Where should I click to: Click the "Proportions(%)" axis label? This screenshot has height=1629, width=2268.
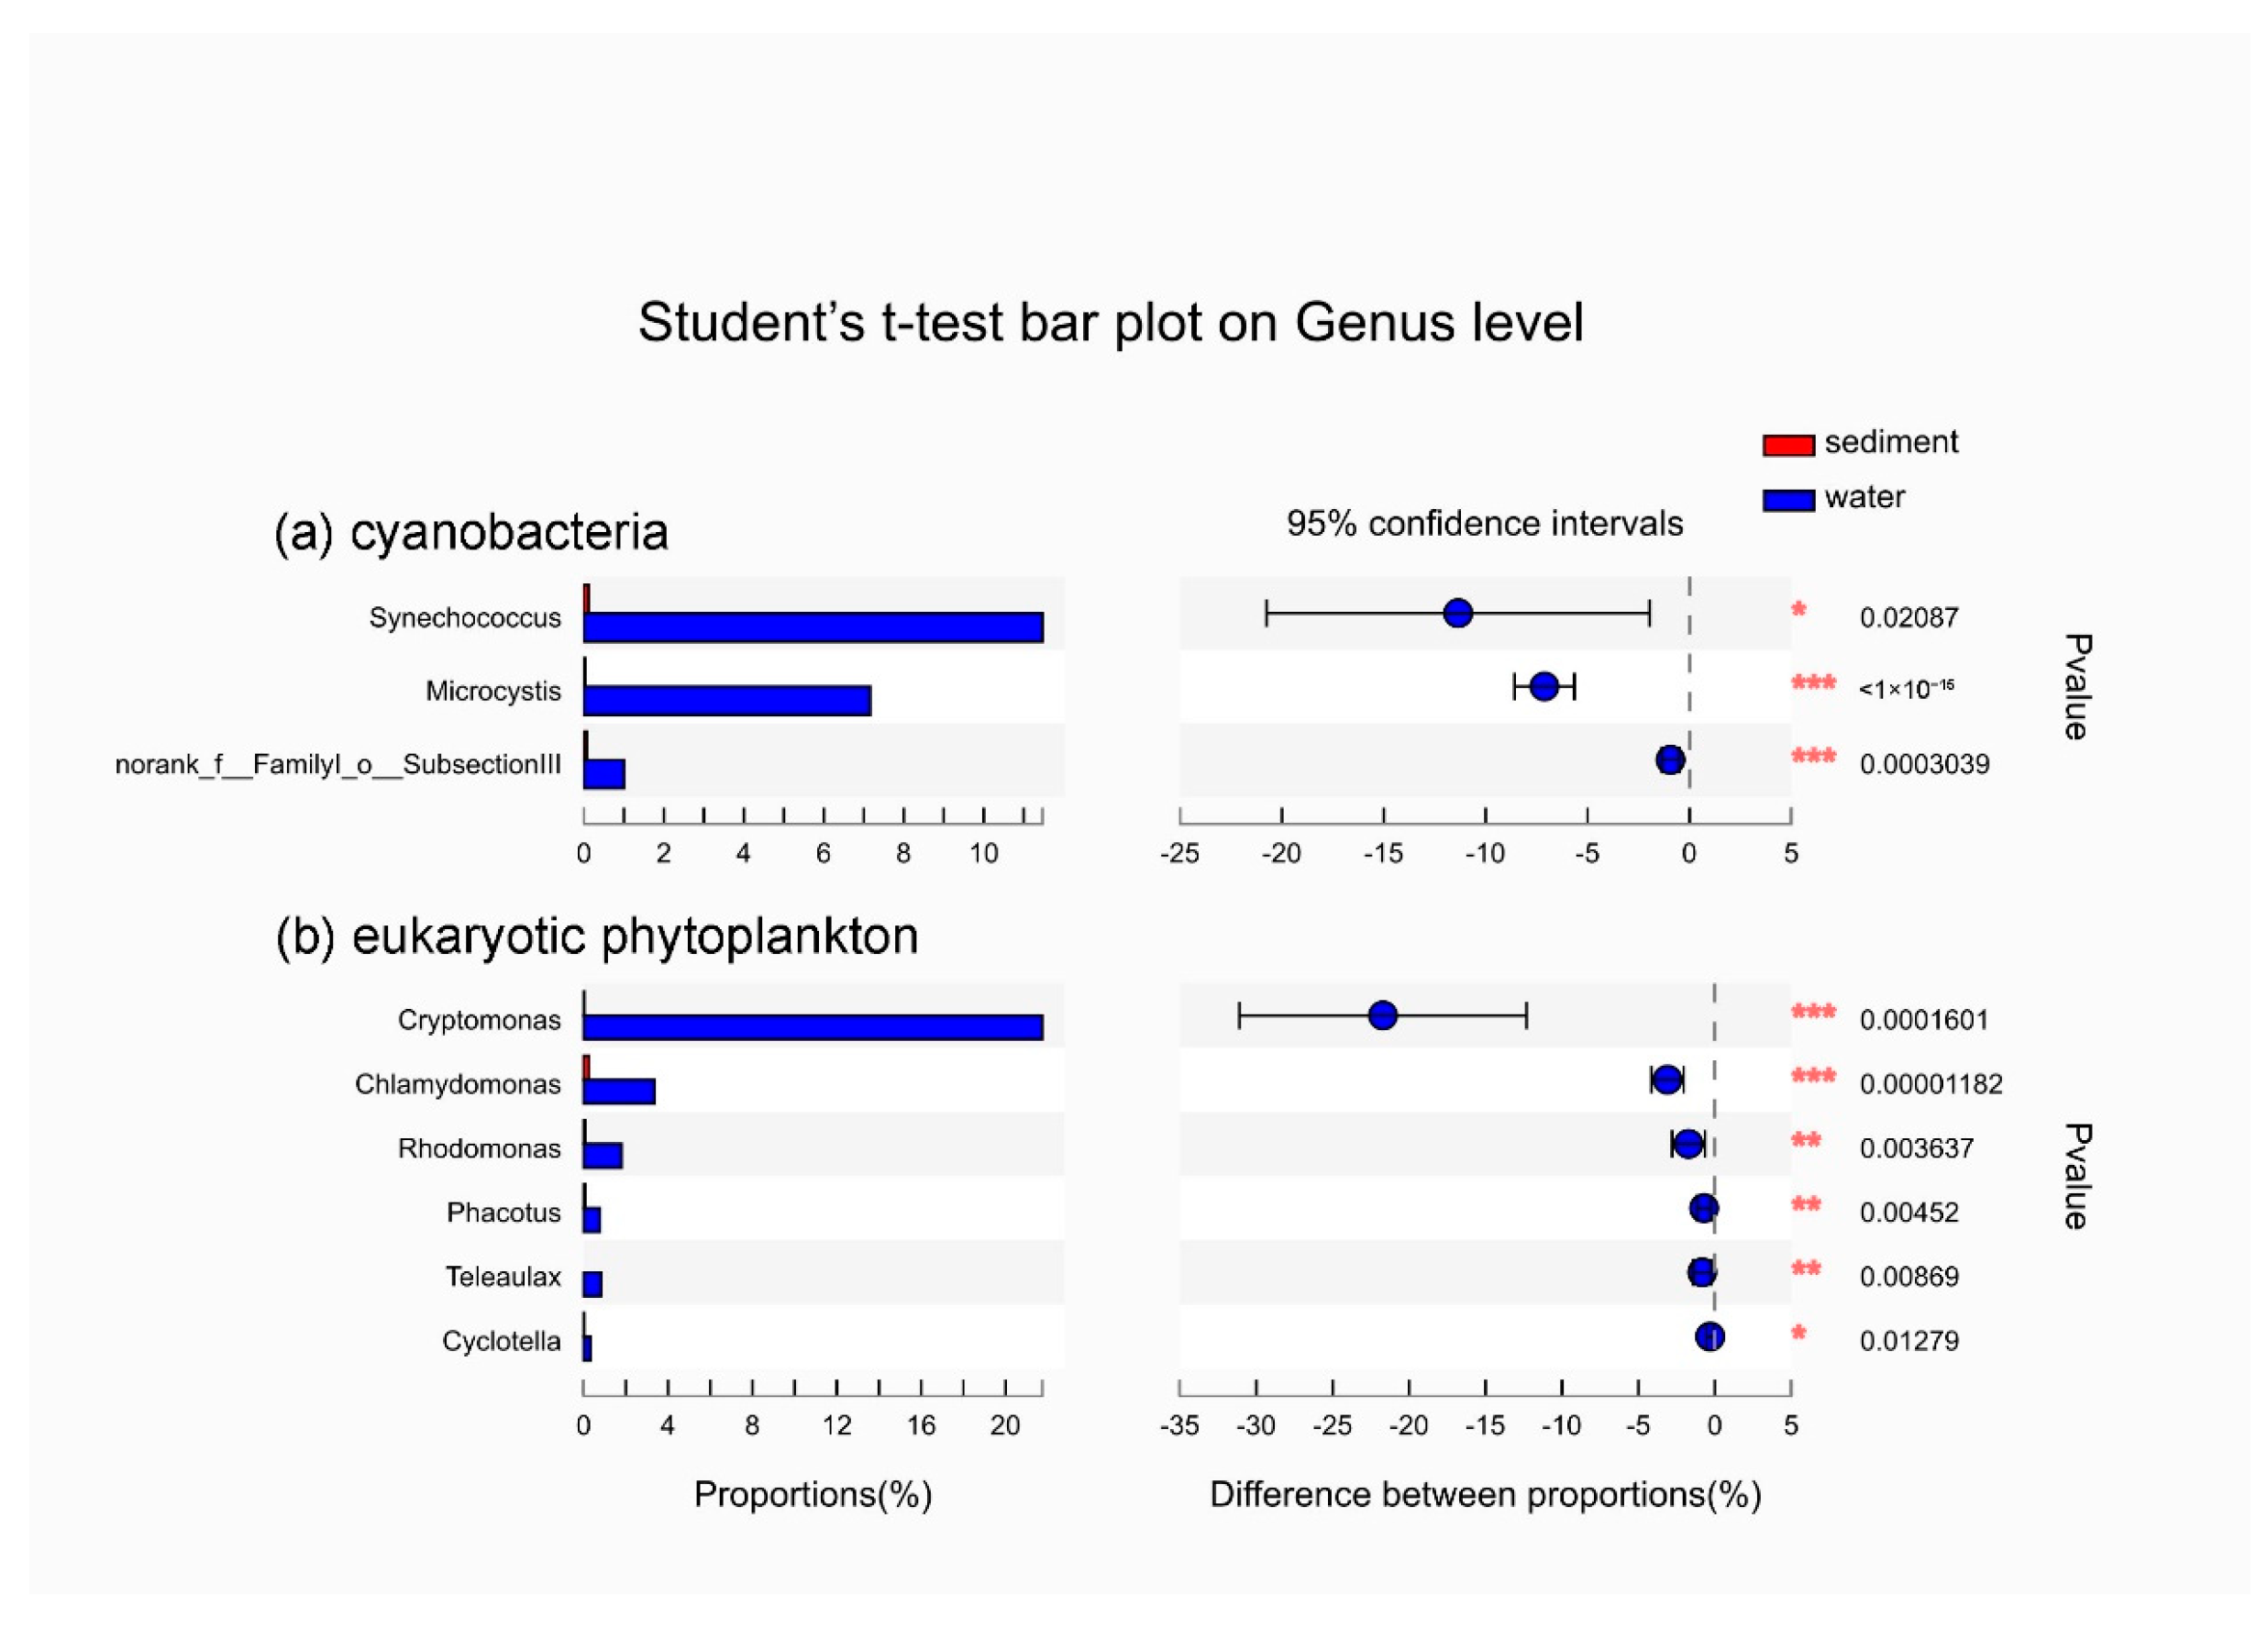coord(812,1494)
